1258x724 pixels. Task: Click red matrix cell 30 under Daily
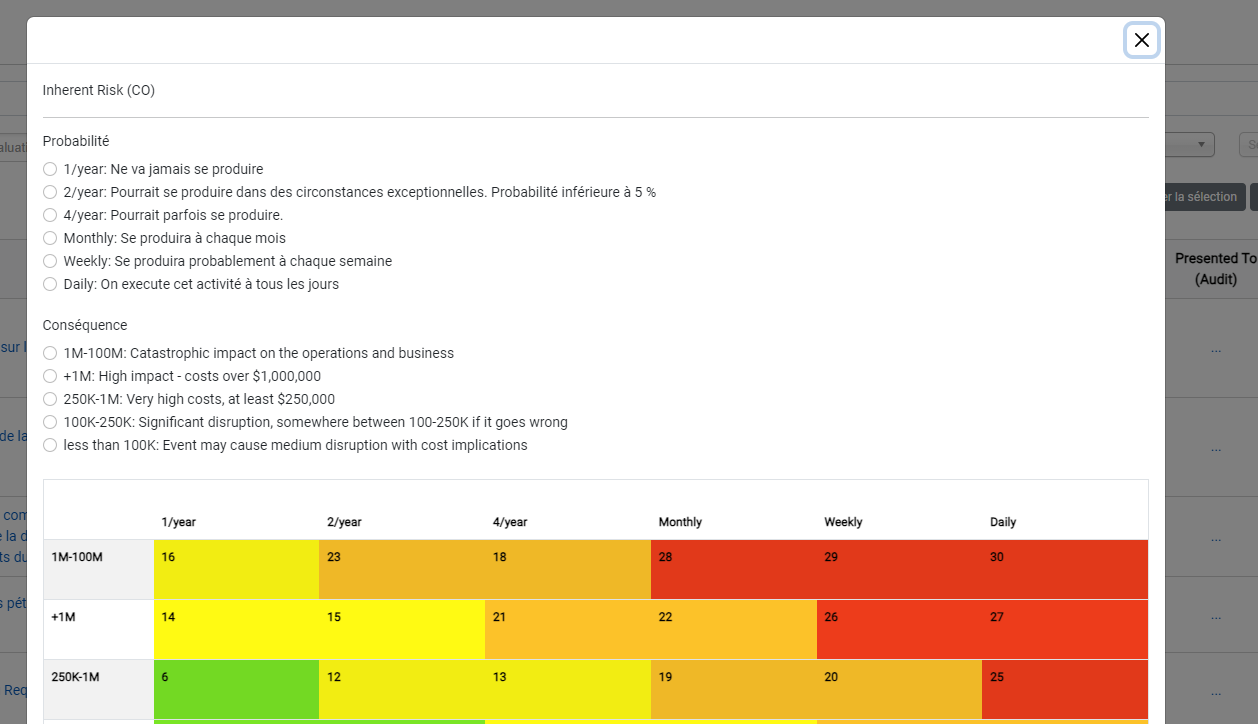[1065, 569]
